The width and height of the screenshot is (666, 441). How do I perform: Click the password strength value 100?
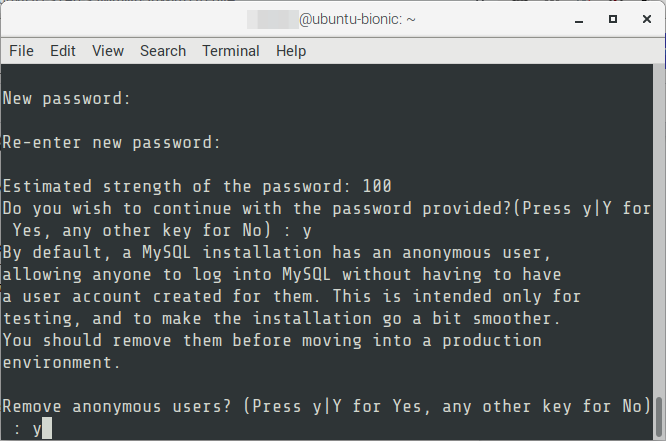coord(377,187)
